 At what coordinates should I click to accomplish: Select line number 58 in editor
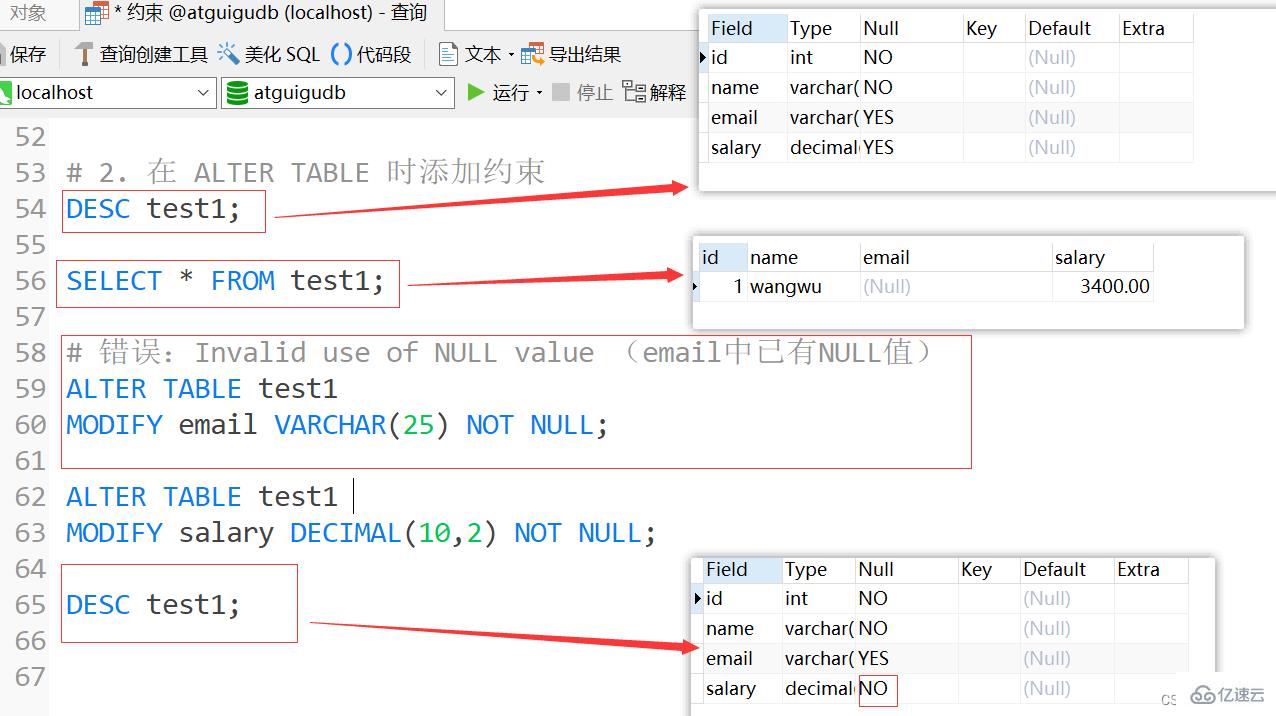(x=30, y=352)
